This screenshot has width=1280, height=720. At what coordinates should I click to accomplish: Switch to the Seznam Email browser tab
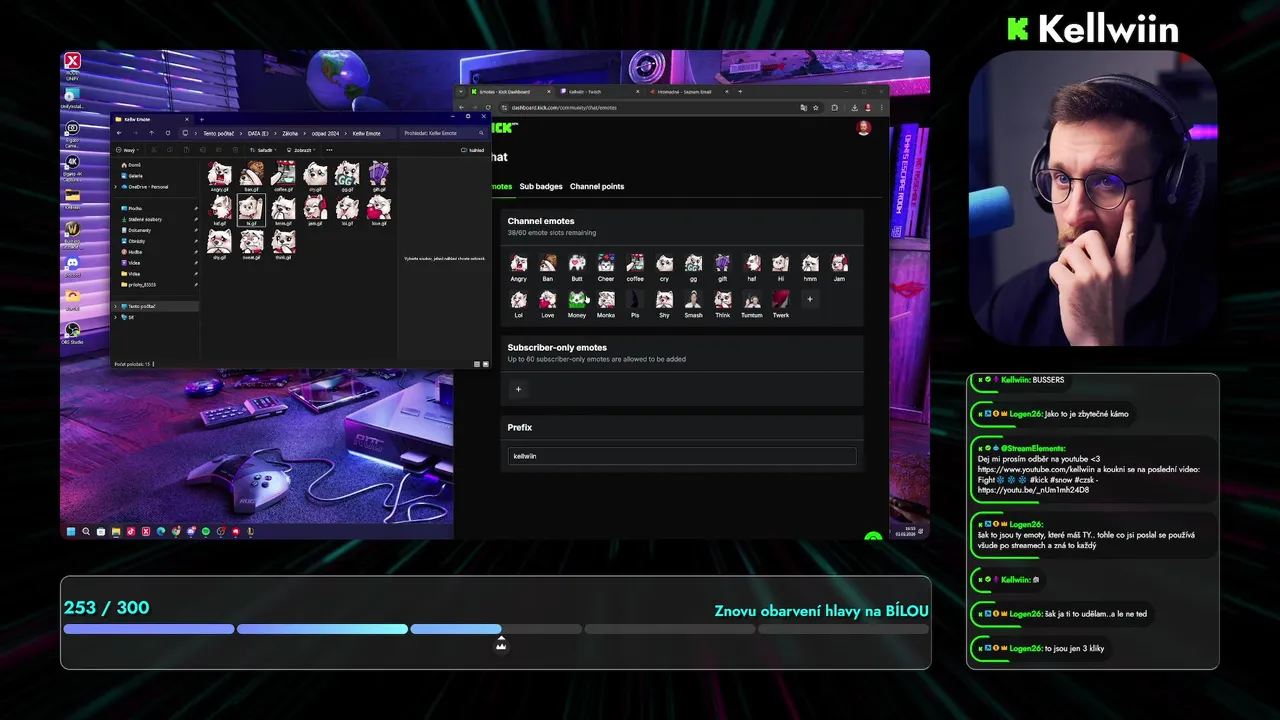click(x=692, y=91)
